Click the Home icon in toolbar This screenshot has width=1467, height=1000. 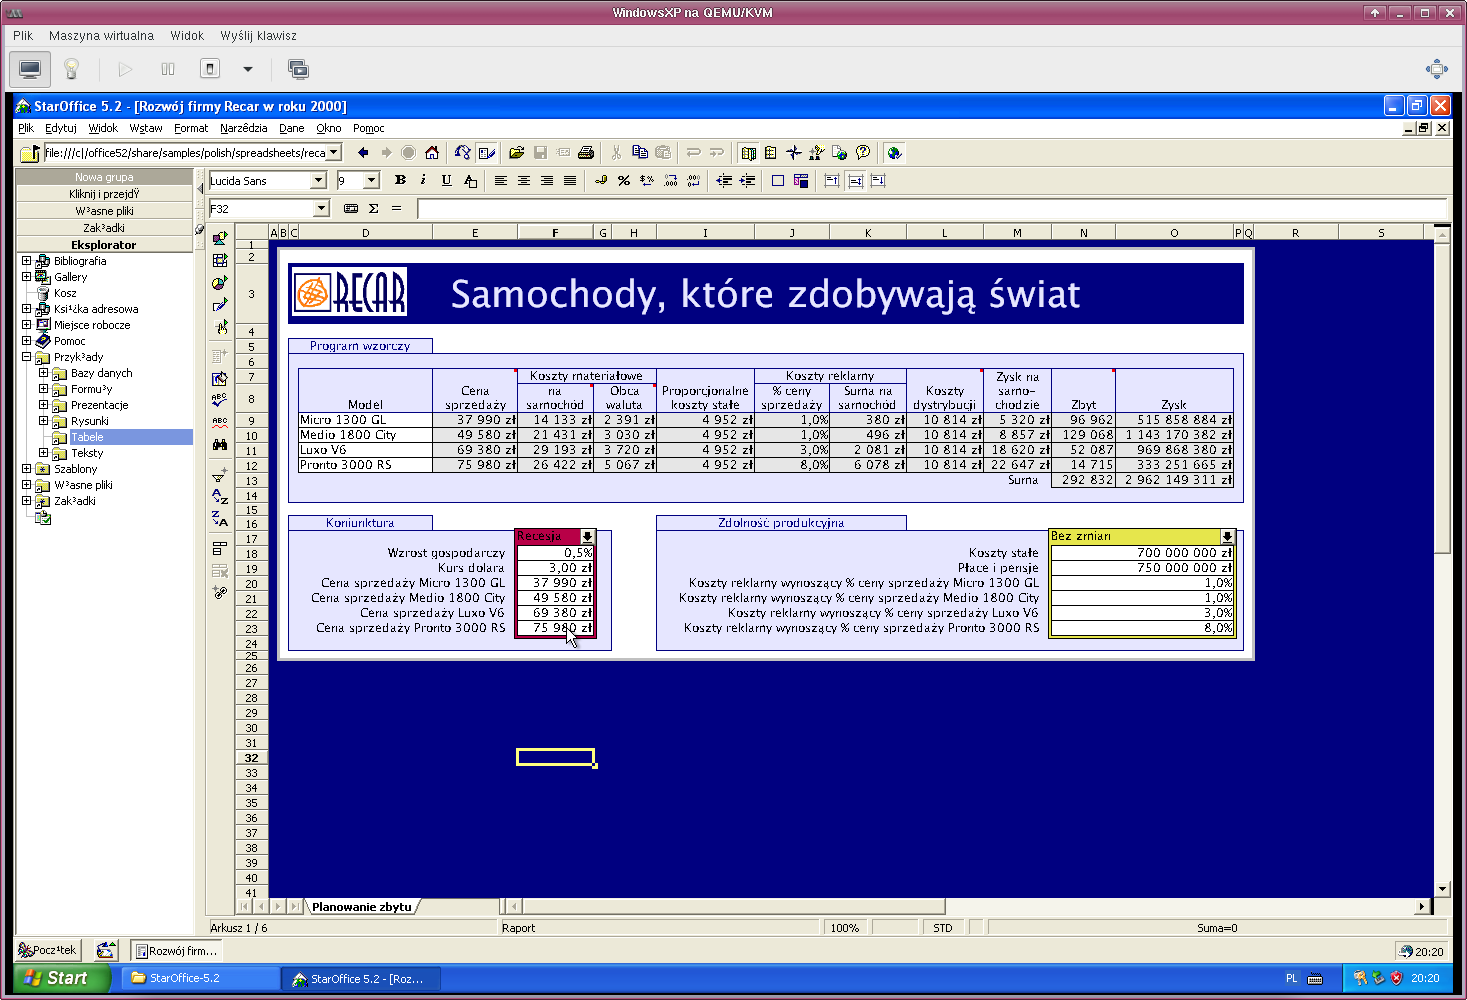tap(432, 153)
